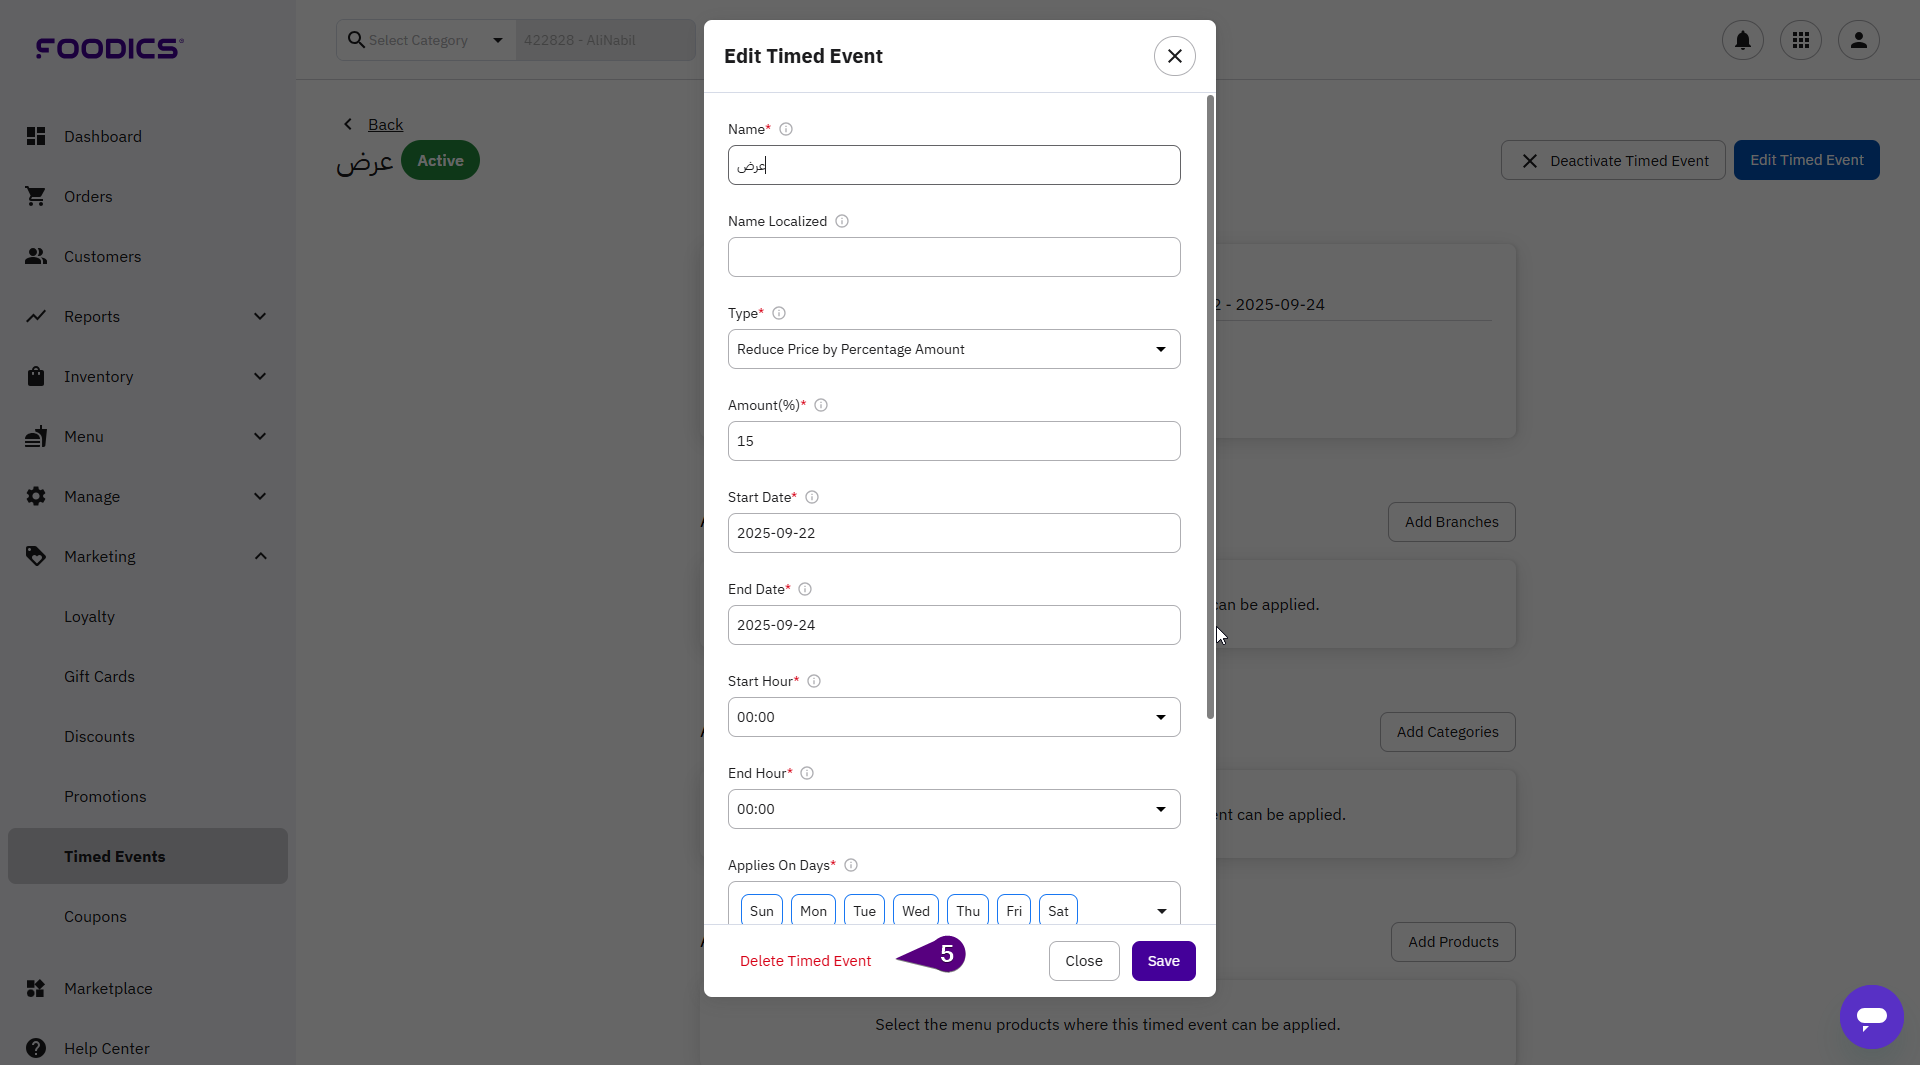1920x1065 pixels.
Task: Click the info icon beside Amount(%)
Action: (x=821, y=405)
